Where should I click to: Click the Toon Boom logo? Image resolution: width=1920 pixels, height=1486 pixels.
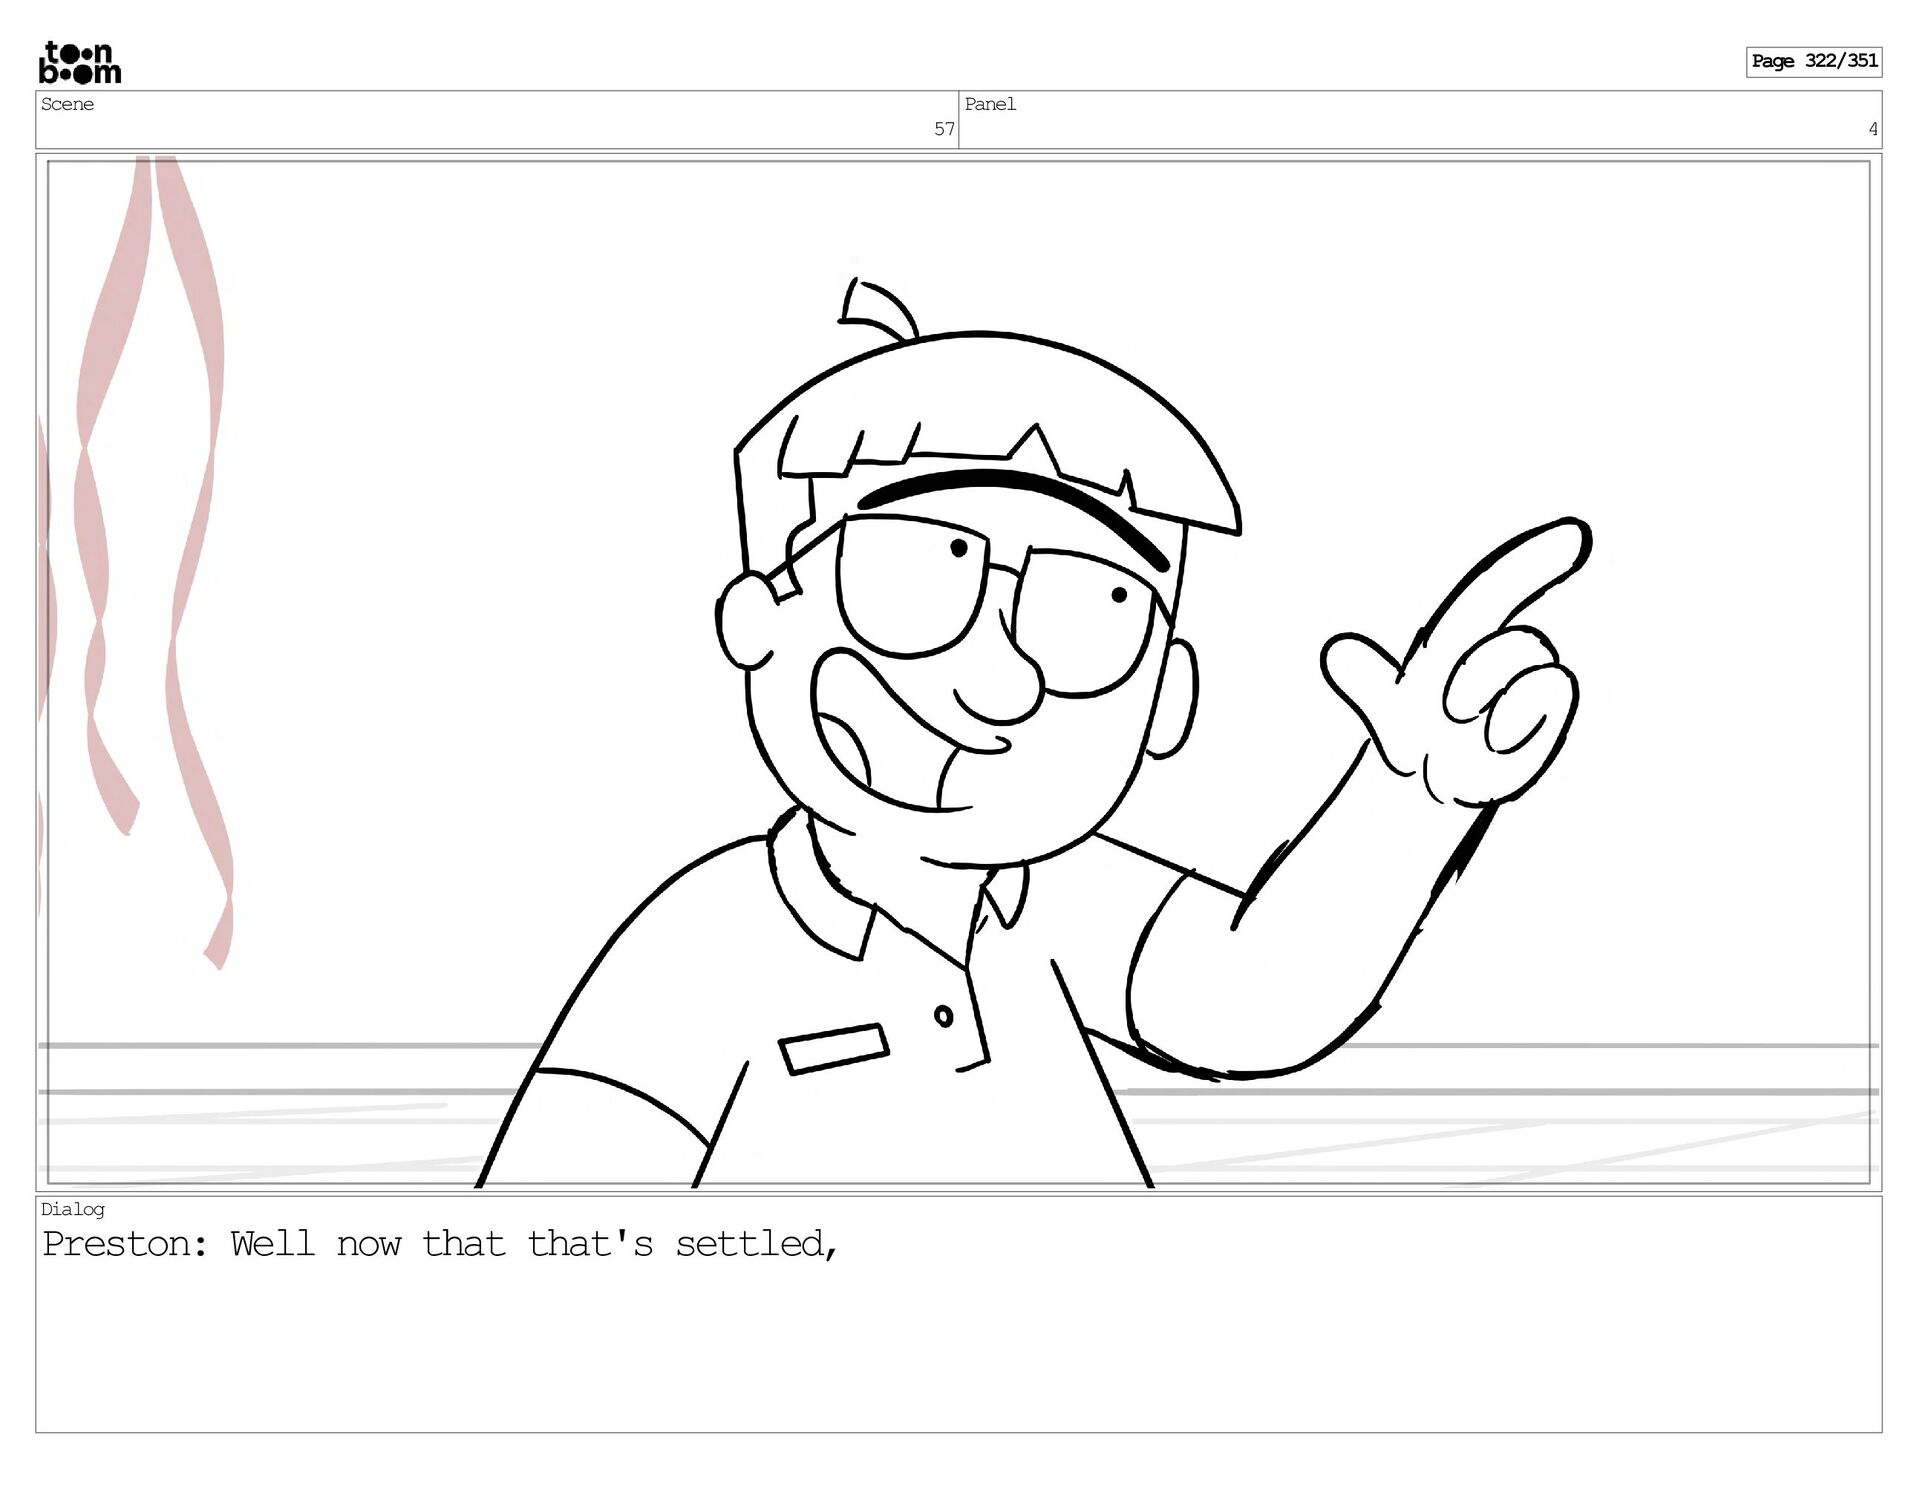[x=80, y=63]
